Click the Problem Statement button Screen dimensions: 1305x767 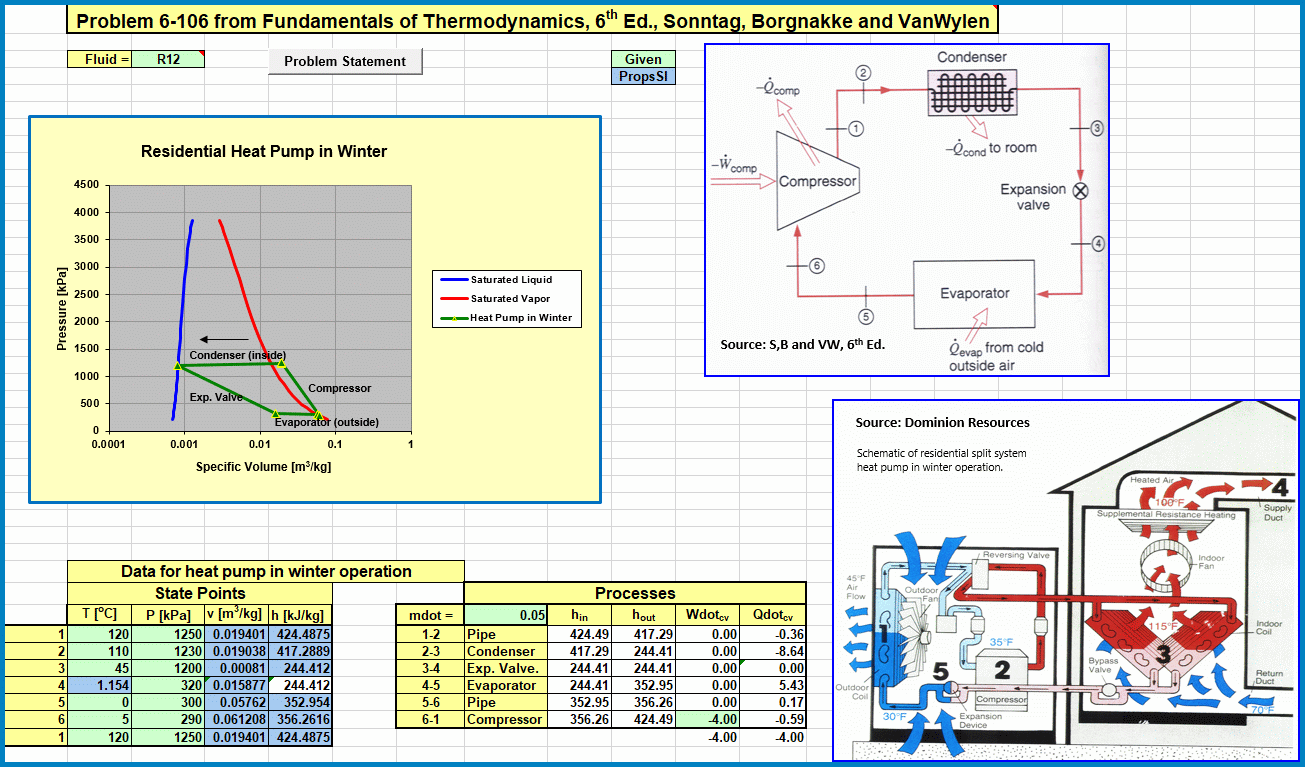pos(345,61)
